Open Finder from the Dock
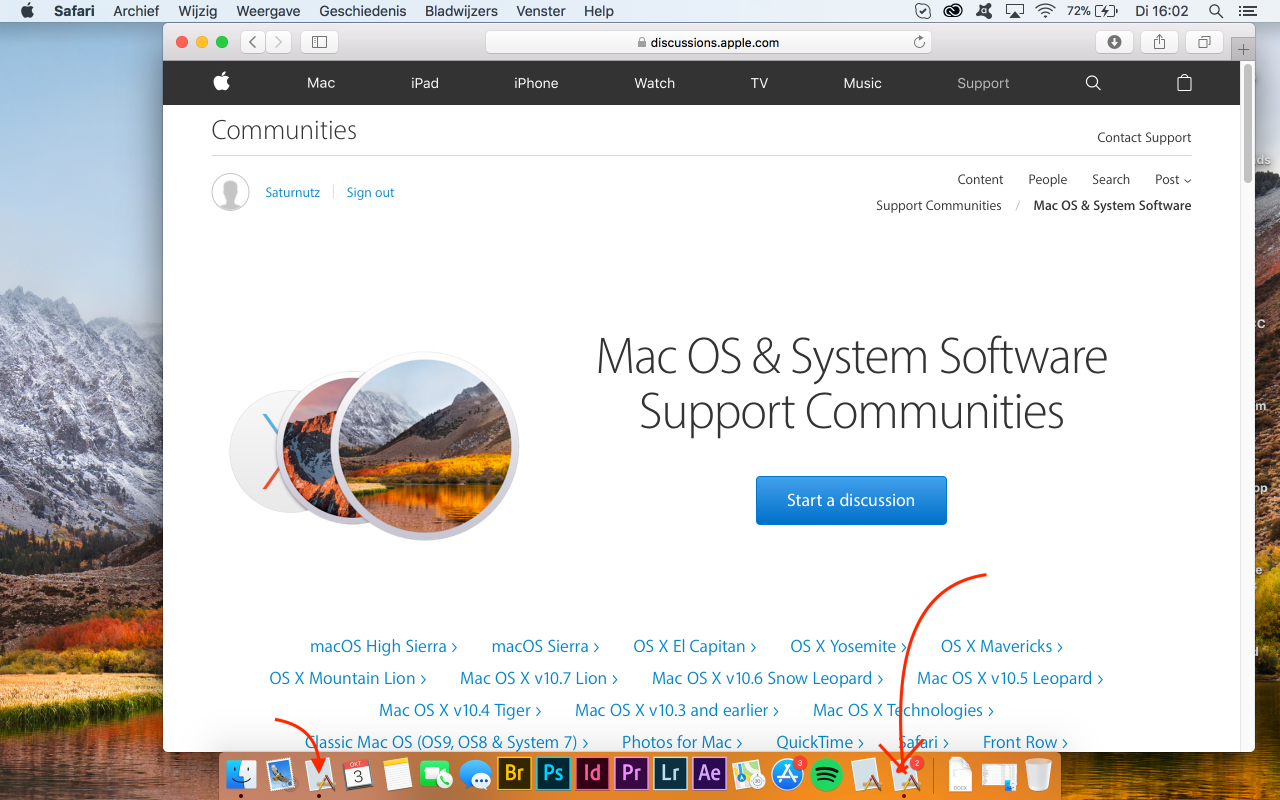1280x800 pixels. click(241, 773)
